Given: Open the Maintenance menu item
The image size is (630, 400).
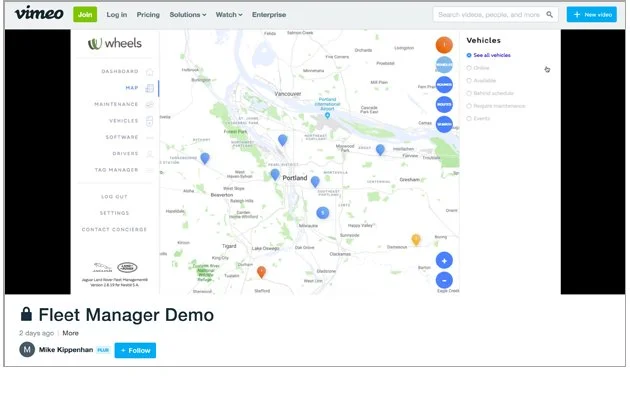Looking at the screenshot, I should (x=116, y=104).
